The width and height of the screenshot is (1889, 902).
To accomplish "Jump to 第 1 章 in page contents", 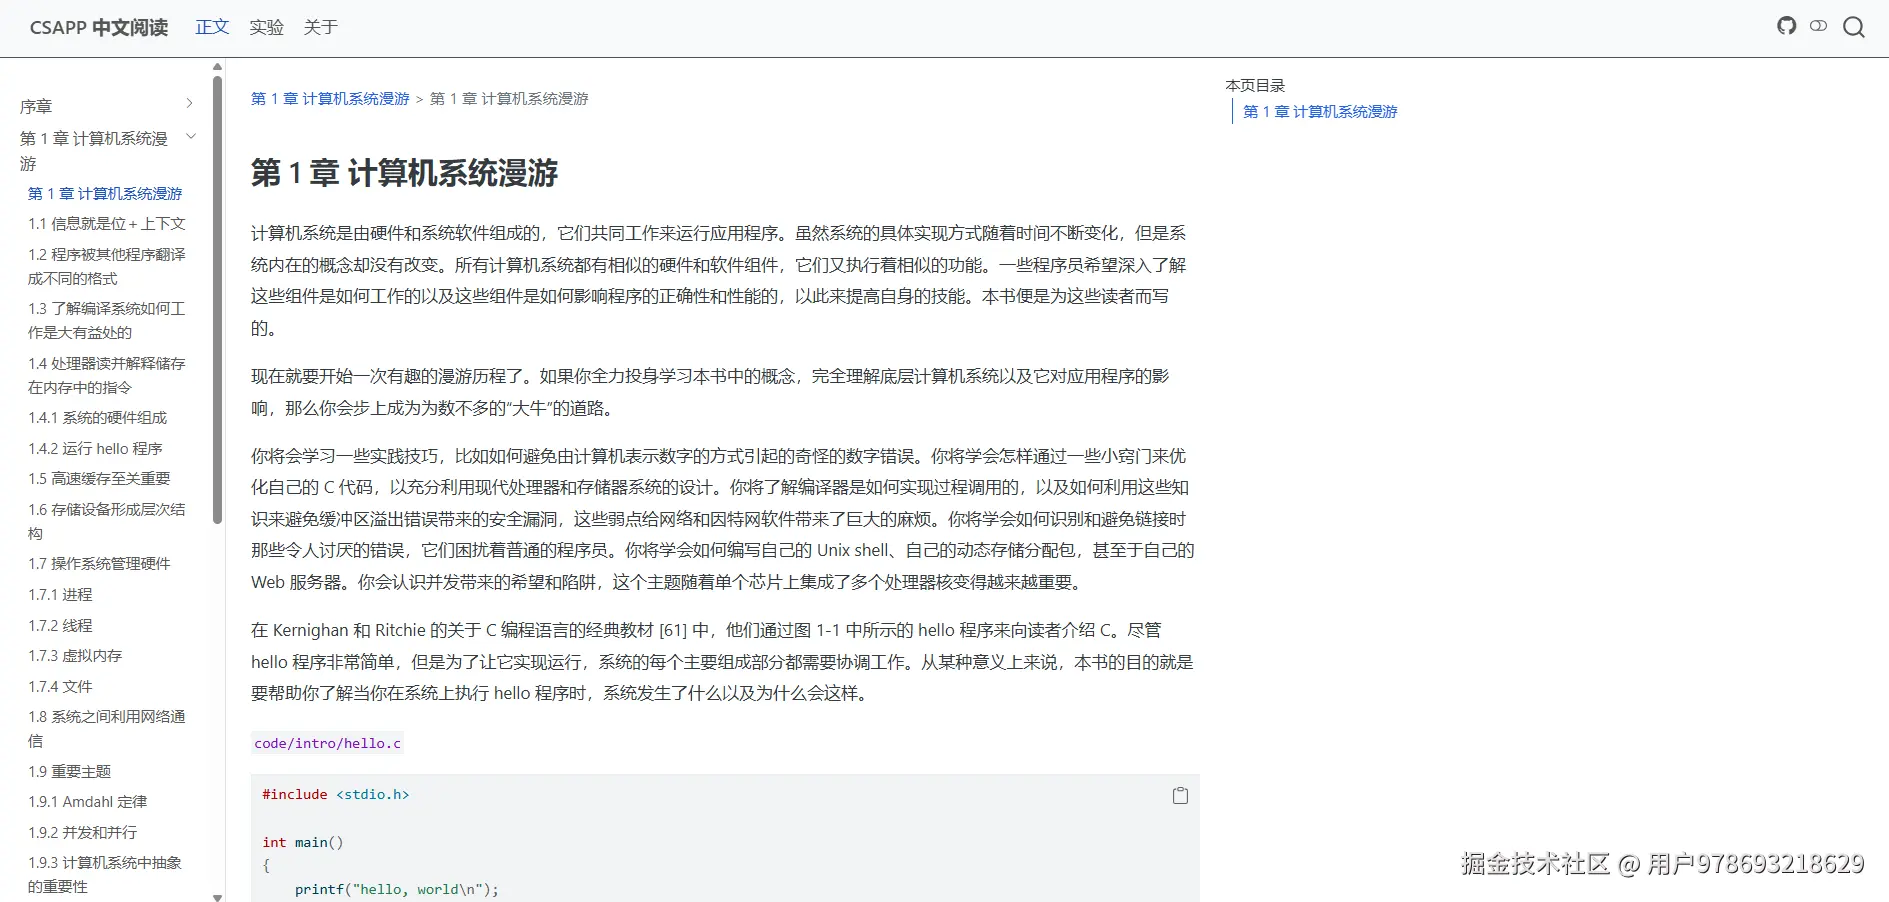I will click(x=1320, y=112).
